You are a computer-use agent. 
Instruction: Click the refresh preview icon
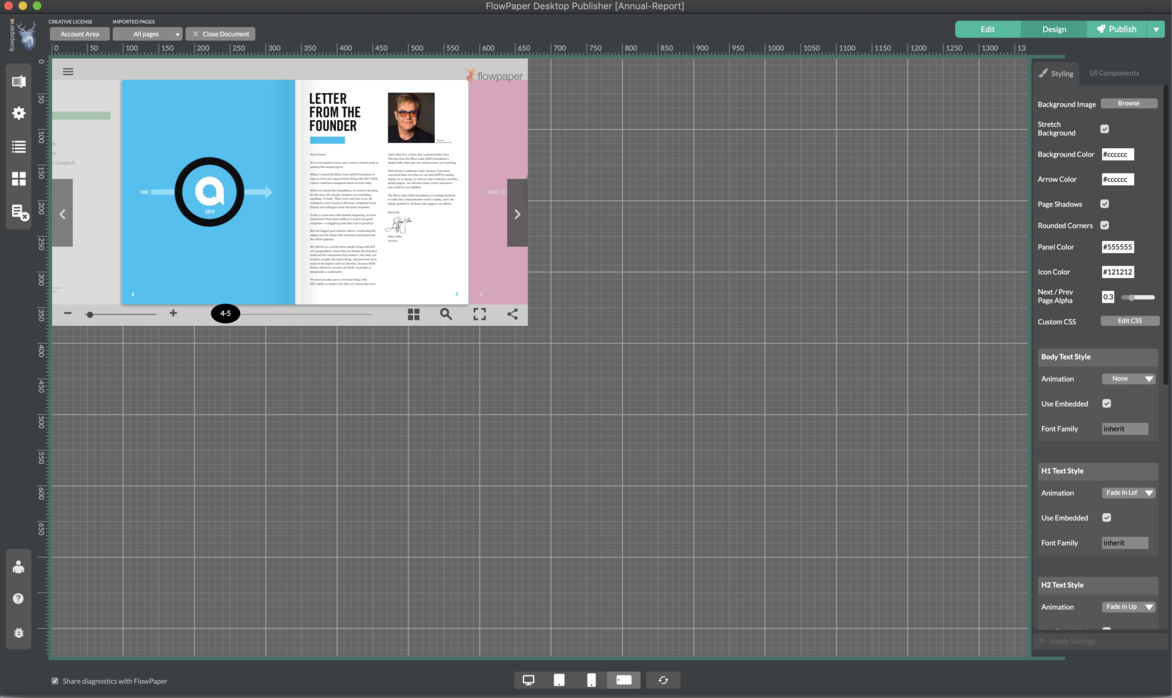[x=662, y=680]
